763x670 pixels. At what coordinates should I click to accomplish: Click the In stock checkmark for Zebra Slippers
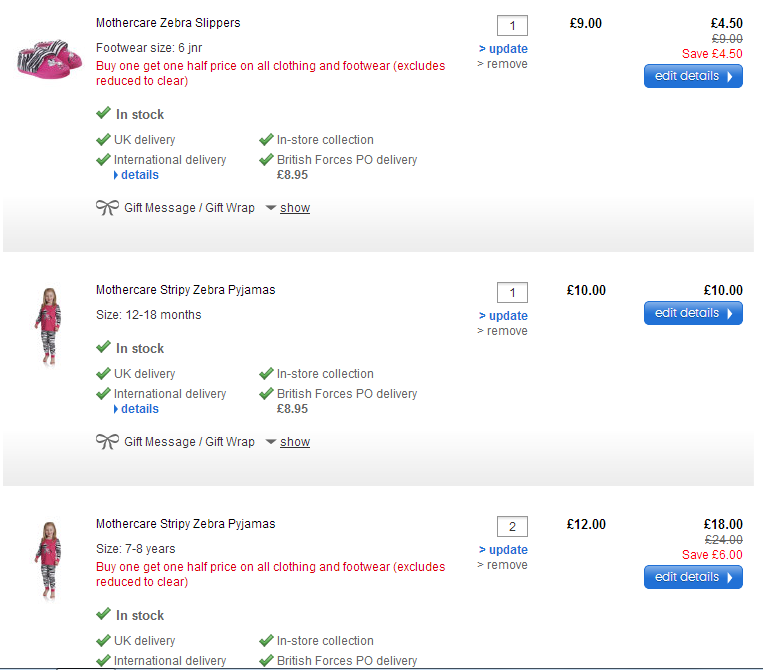click(x=103, y=114)
